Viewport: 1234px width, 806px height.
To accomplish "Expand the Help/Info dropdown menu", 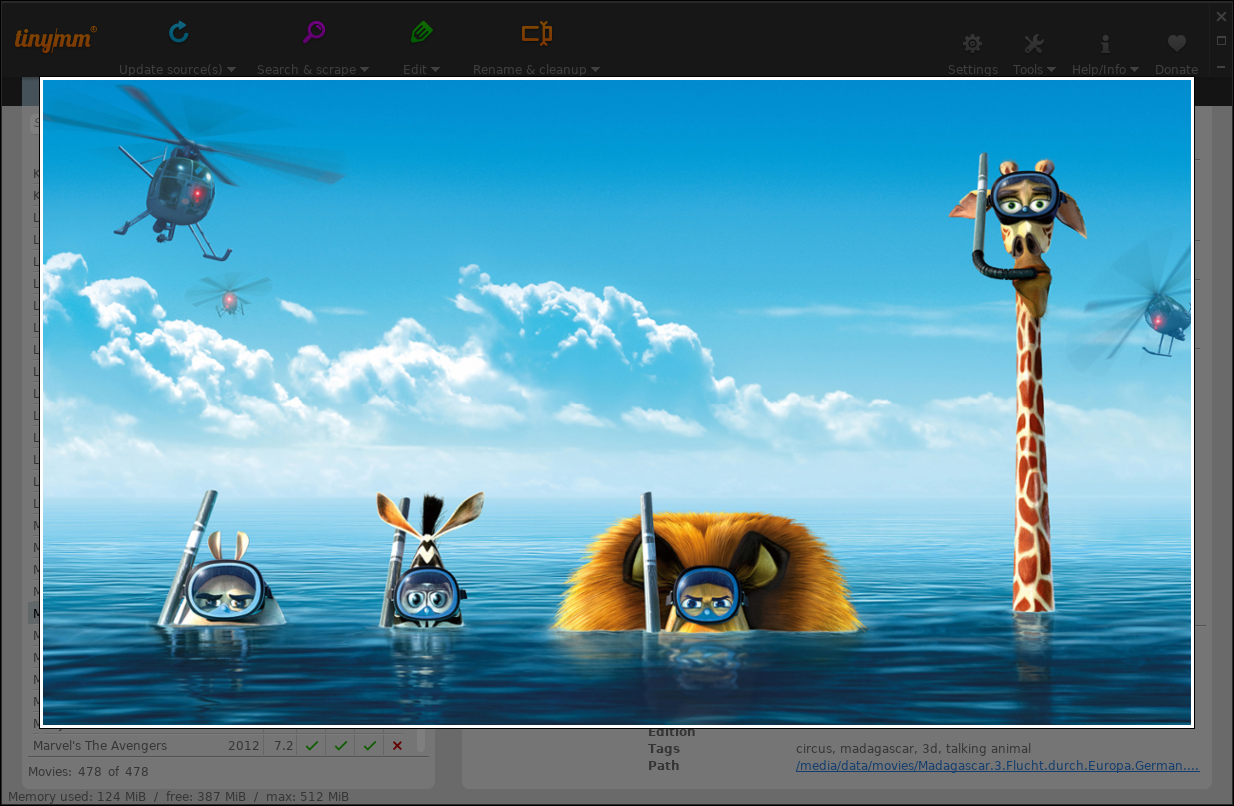I will click(x=1134, y=70).
